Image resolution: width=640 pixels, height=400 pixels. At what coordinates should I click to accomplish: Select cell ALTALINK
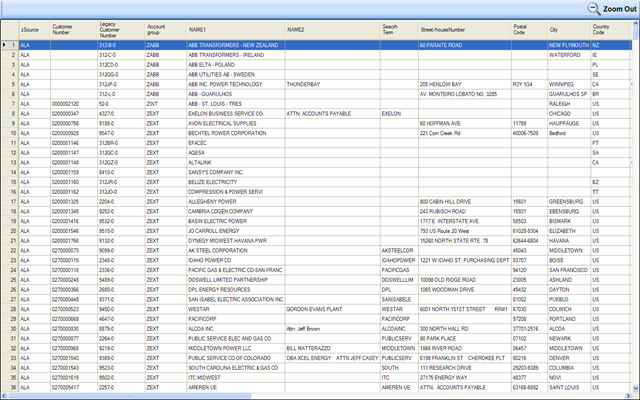(236, 162)
